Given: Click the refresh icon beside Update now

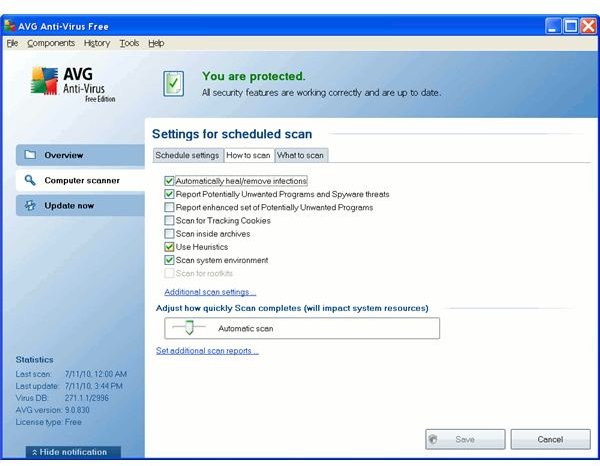Looking at the screenshot, I should point(30,205).
